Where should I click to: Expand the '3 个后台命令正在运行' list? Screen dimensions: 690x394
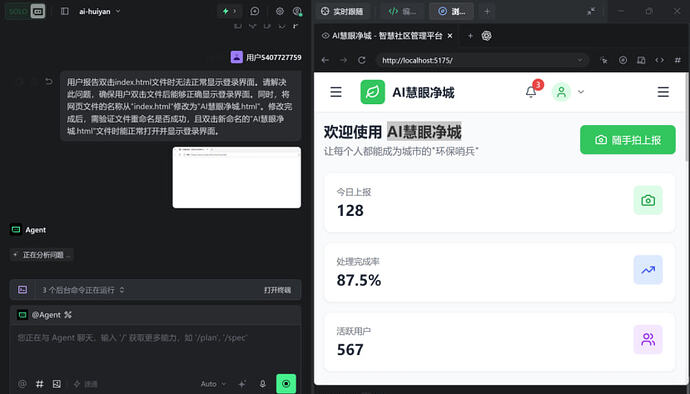[x=83, y=290]
